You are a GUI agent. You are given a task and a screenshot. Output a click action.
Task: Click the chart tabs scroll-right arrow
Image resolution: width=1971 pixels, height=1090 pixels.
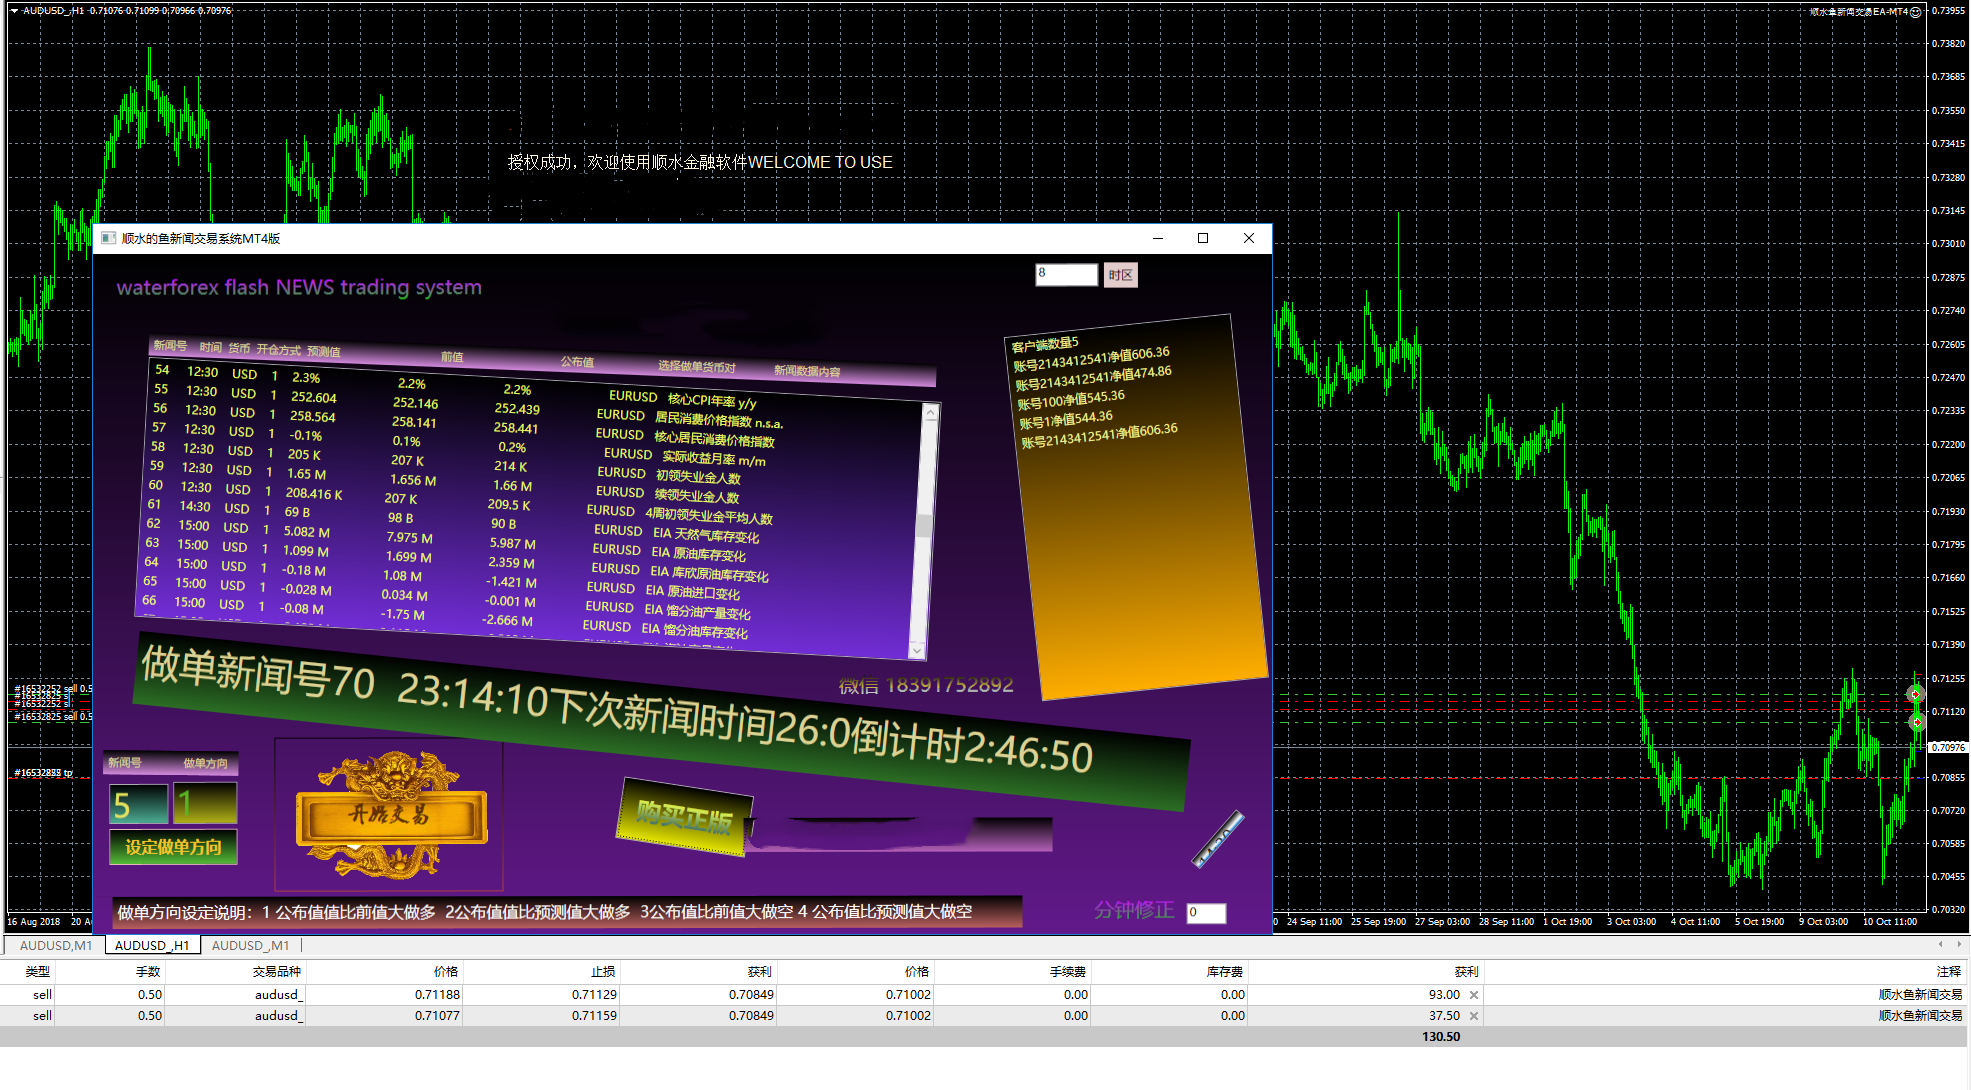(x=1959, y=944)
